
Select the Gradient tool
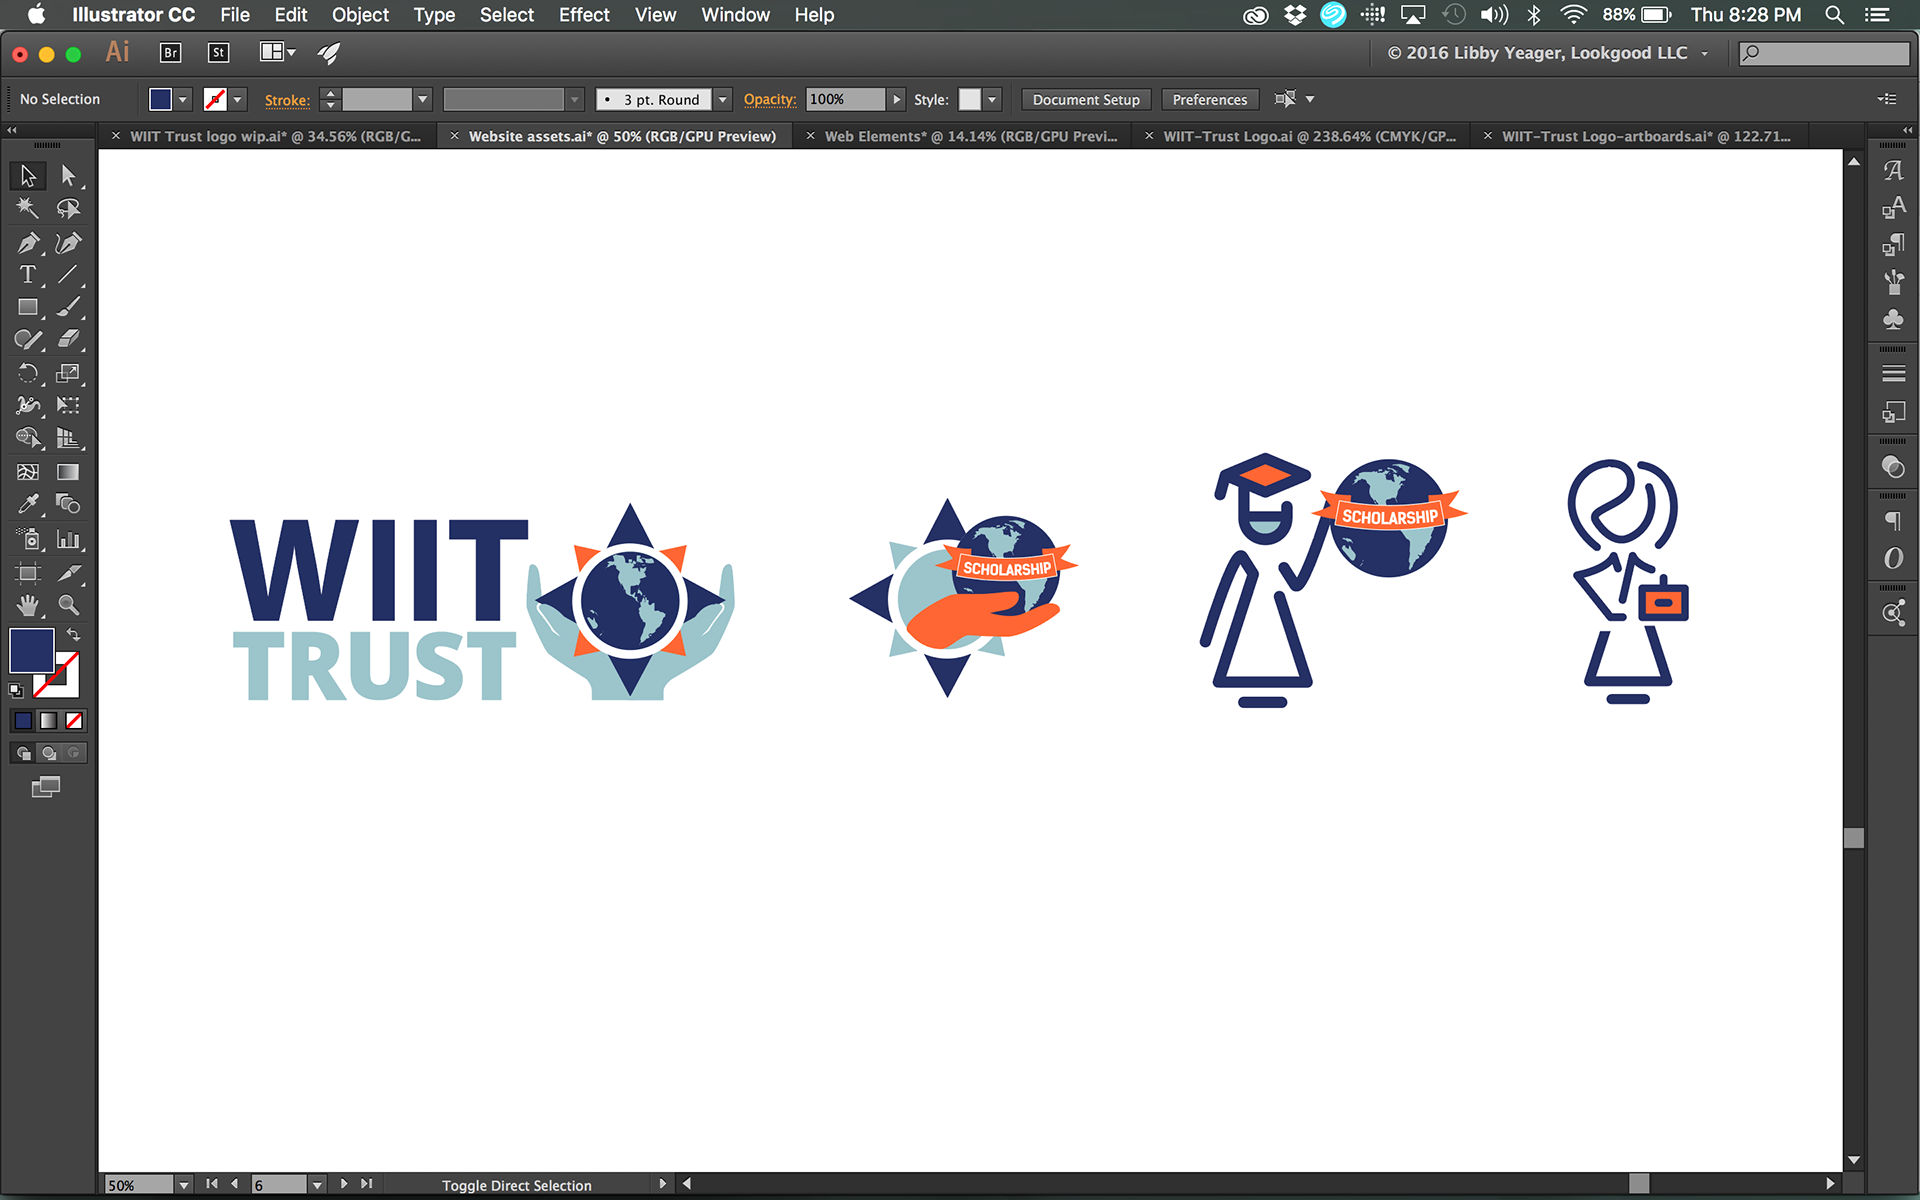point(68,472)
